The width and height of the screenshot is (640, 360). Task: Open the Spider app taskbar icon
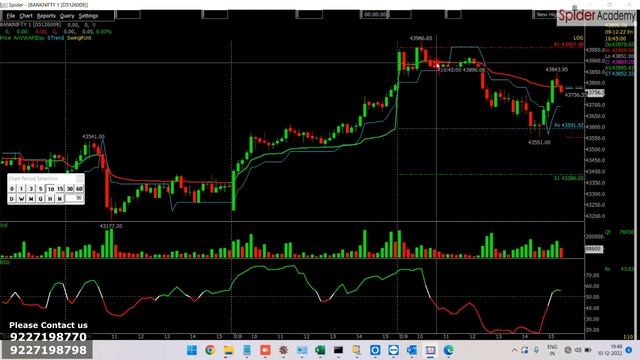coord(283,350)
